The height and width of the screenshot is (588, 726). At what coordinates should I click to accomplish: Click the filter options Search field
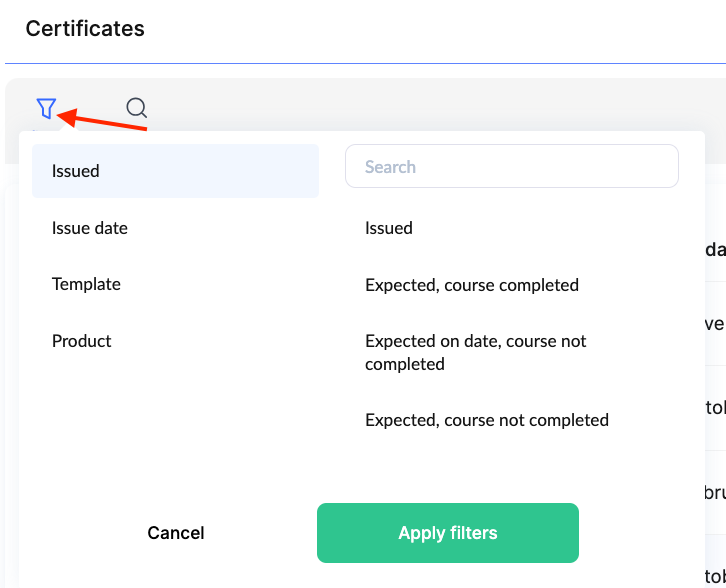511,167
